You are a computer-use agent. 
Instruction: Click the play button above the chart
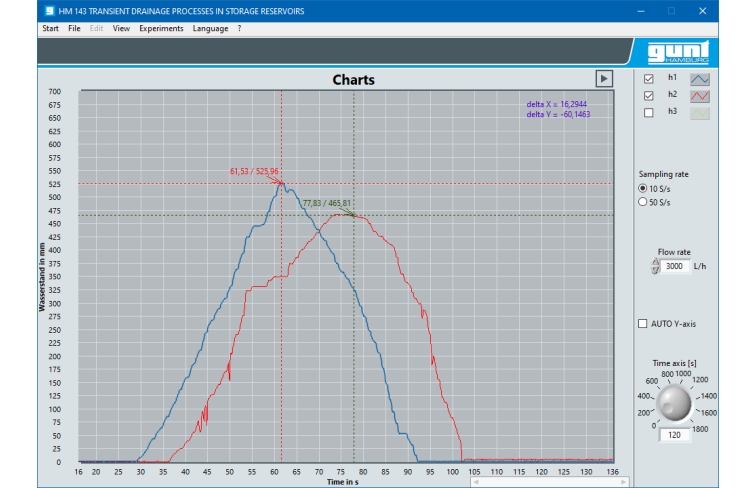[x=604, y=79]
